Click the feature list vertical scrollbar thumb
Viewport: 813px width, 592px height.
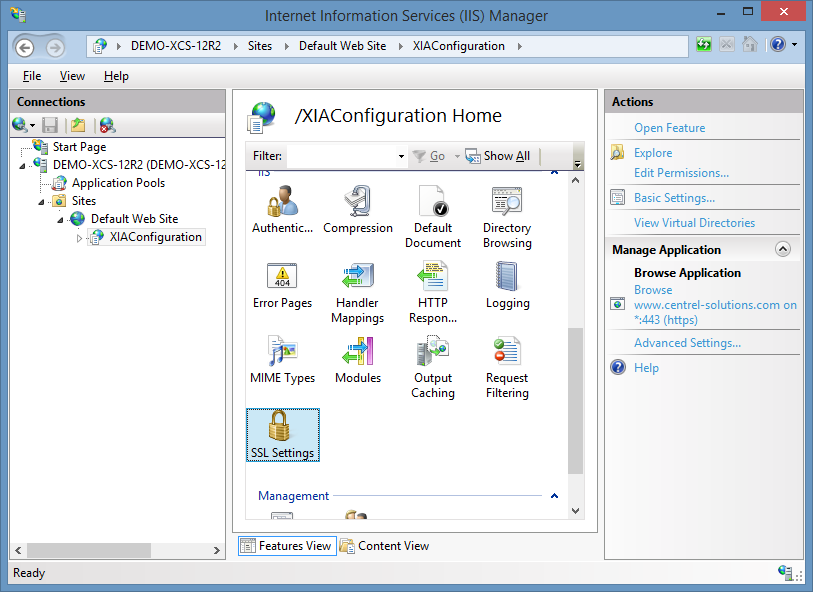(575, 400)
